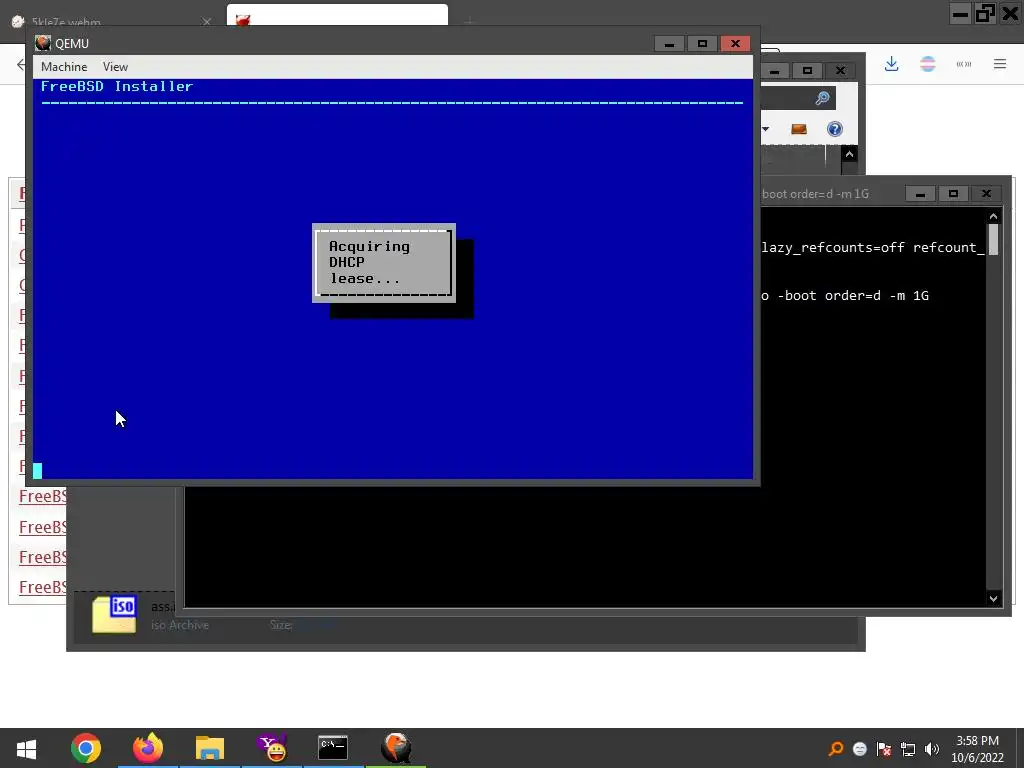The image size is (1024, 768).
Task: Click the Firefox downloads arrow icon
Action: point(891,64)
